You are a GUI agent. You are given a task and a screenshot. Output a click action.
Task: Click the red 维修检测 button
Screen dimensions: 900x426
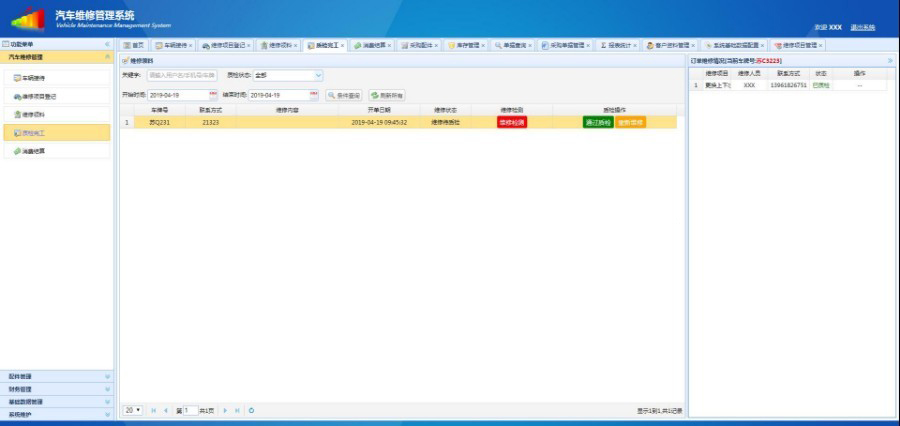pos(511,122)
